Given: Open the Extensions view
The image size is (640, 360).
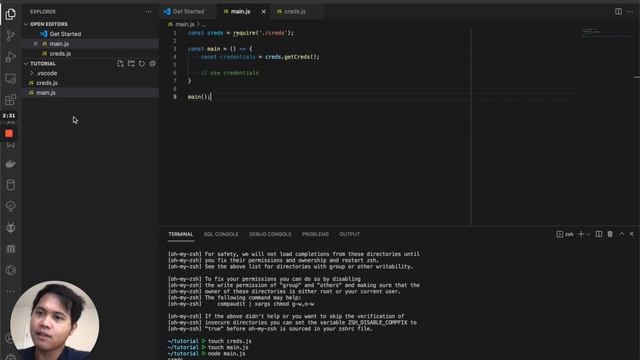Looking at the screenshot, I should click(x=11, y=100).
